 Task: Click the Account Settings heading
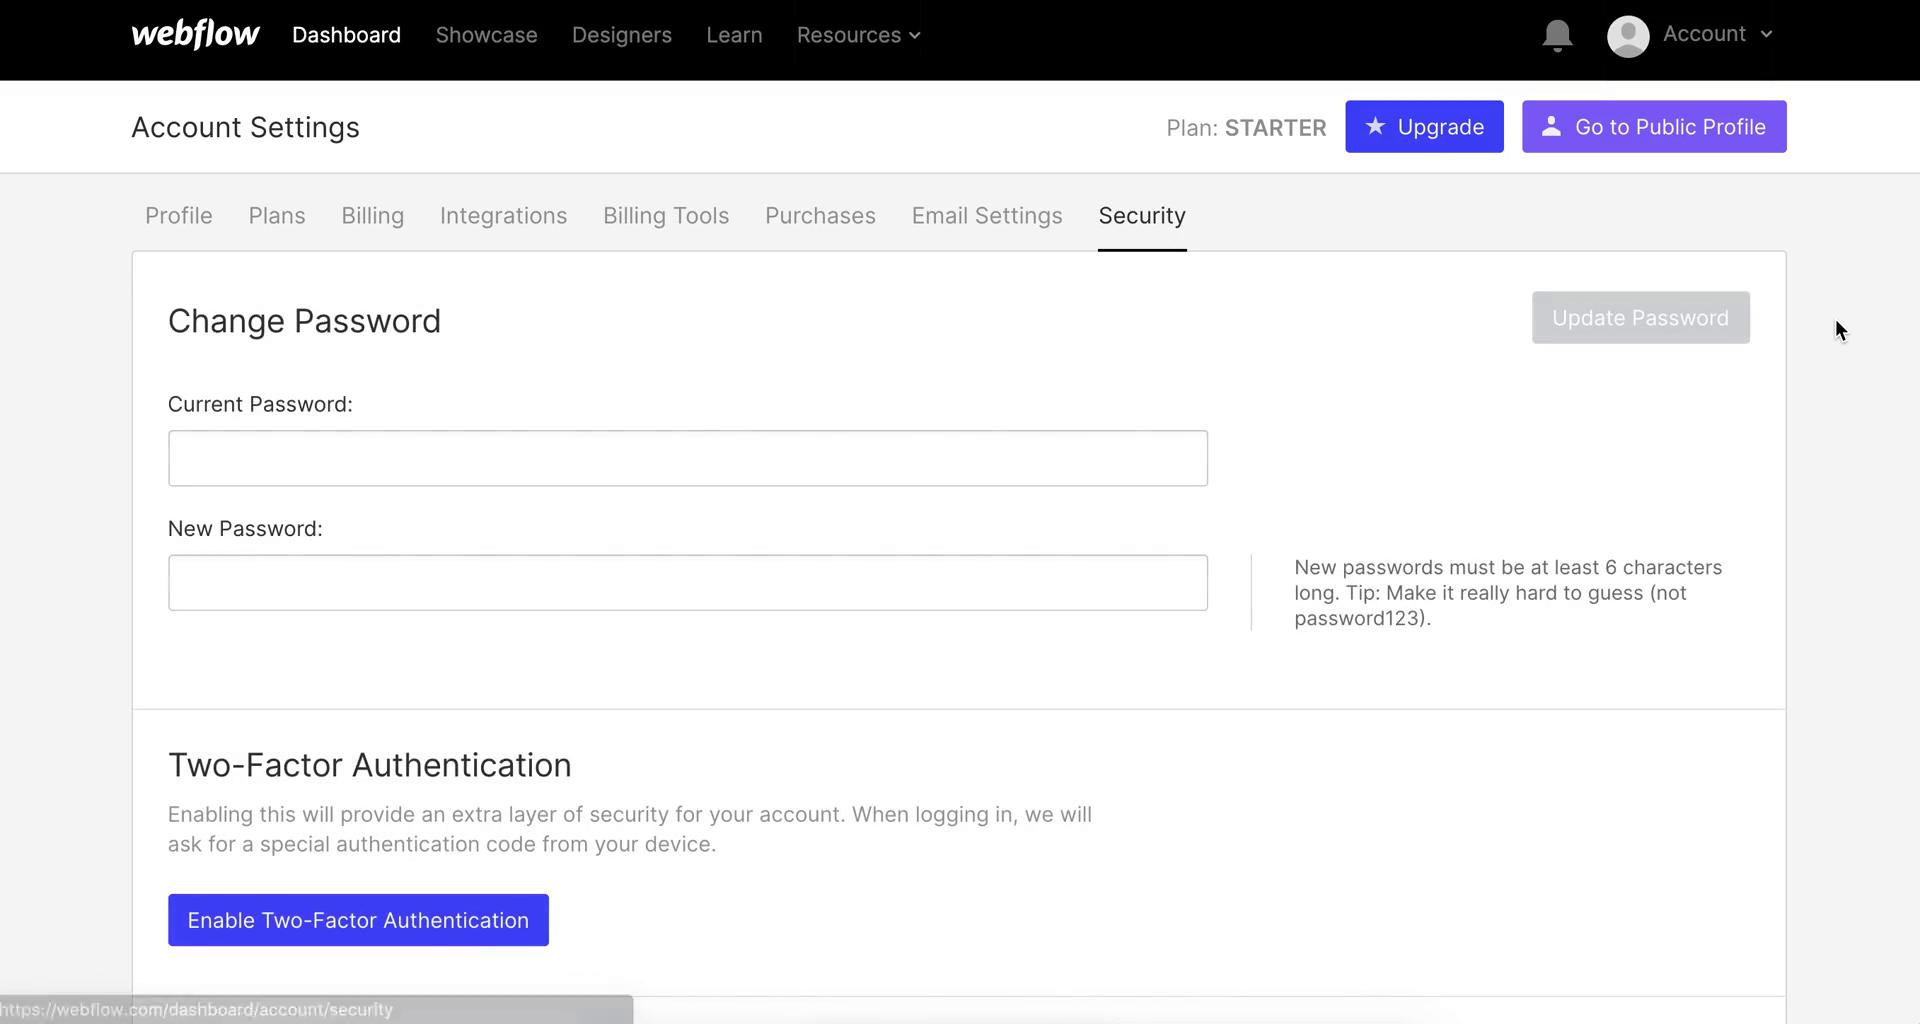[245, 128]
